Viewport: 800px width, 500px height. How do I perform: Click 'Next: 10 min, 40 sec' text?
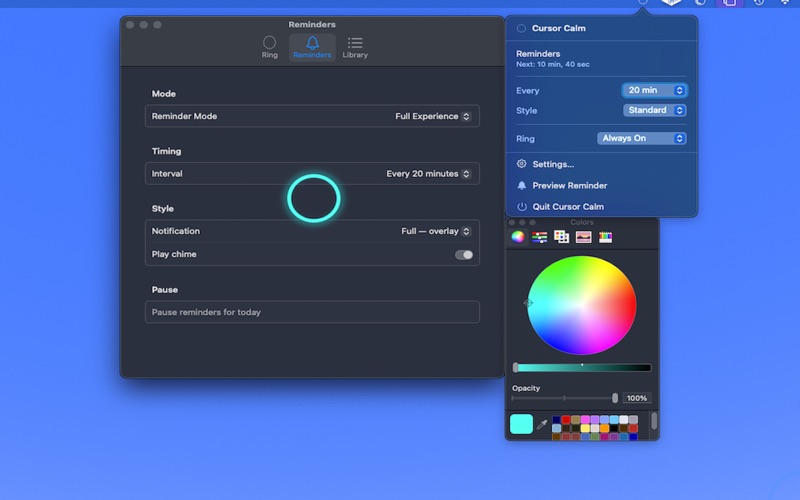coord(553,64)
